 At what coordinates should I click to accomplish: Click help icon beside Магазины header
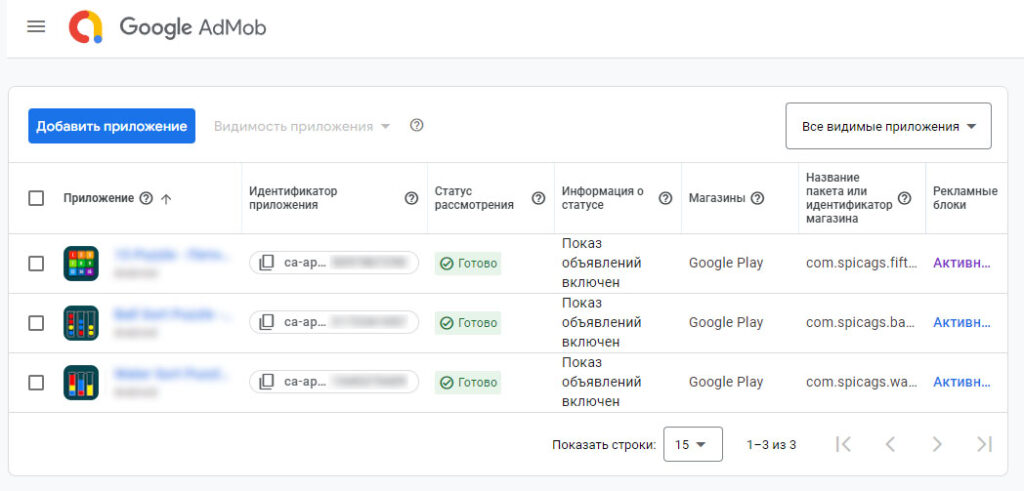pos(757,198)
